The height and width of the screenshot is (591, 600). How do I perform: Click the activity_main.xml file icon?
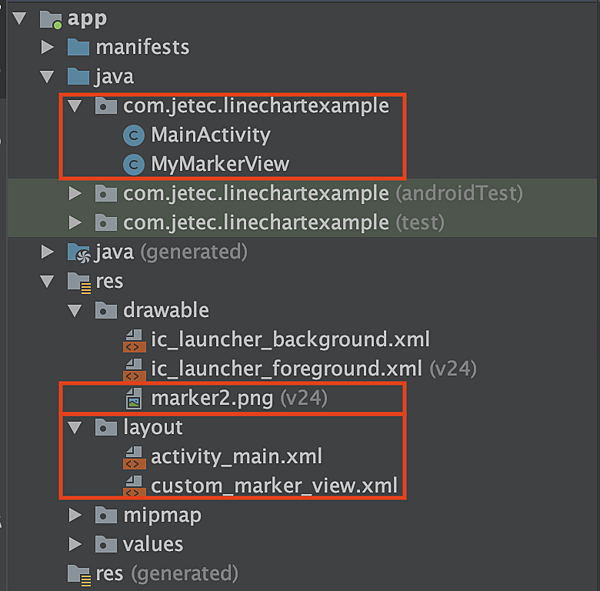(x=134, y=458)
